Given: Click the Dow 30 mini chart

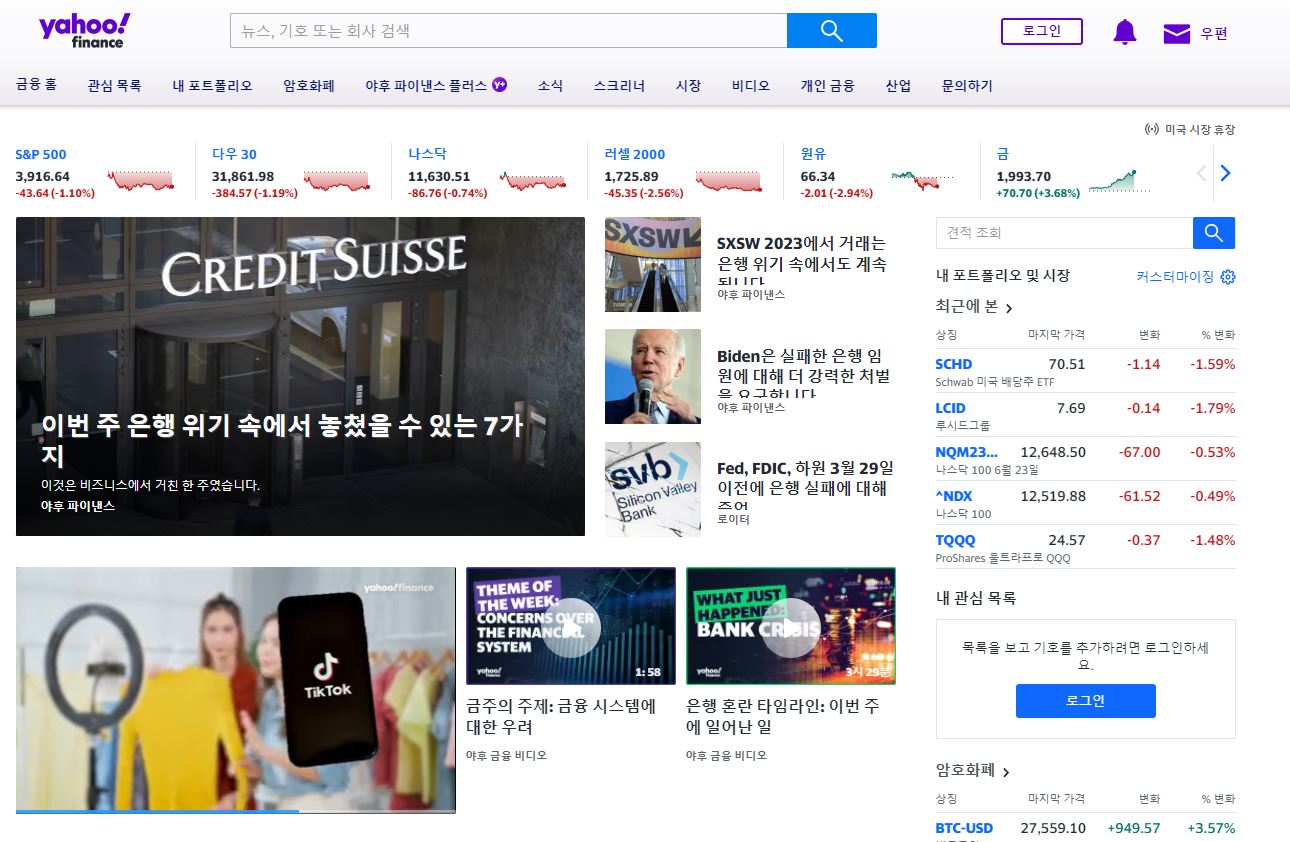Looking at the screenshot, I should pos(337,181).
